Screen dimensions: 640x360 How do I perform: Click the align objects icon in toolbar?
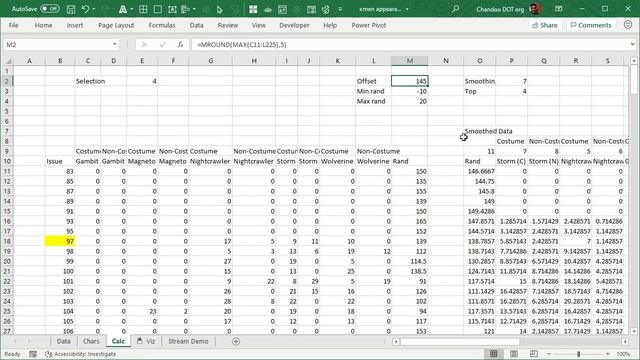(x=186, y=9)
